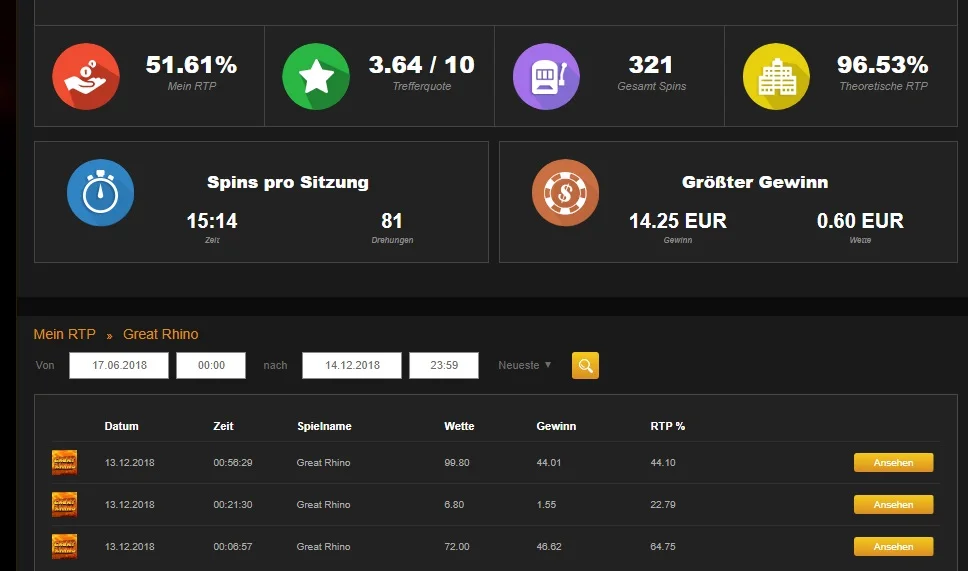Click the orange casino chip Größter Gewinn icon
The height and width of the screenshot is (571, 968).
coord(565,193)
